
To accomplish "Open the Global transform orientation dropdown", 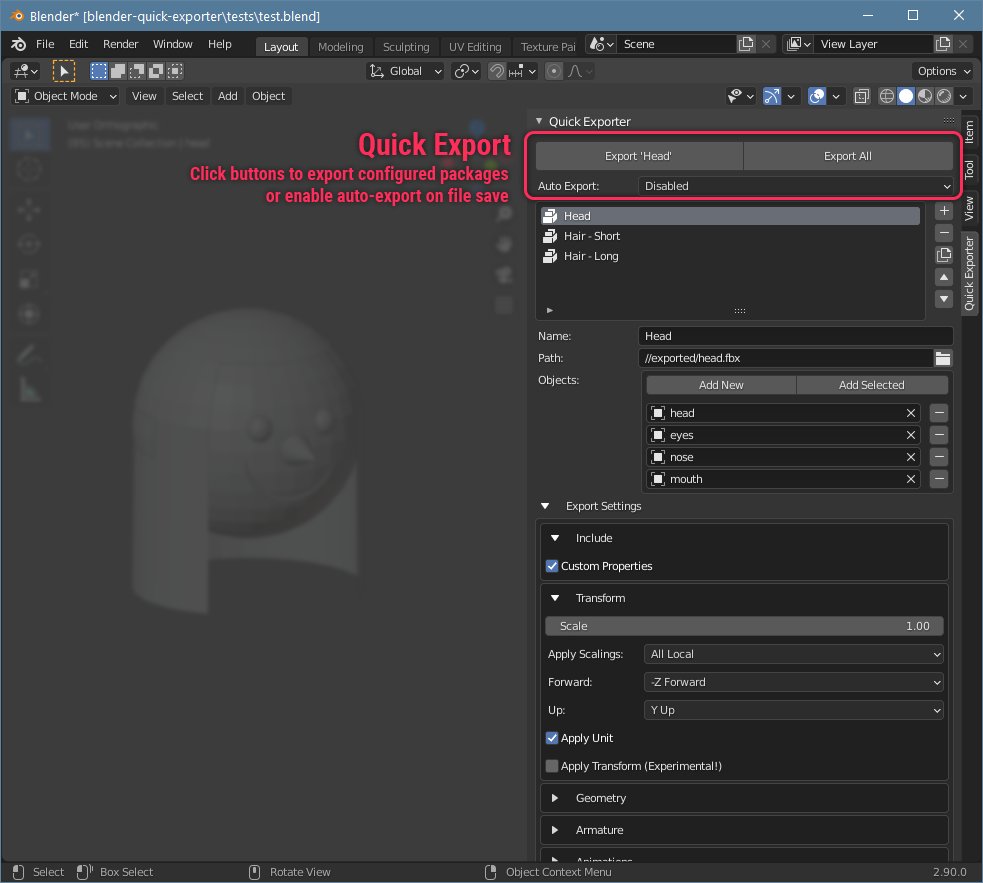I will click(x=406, y=71).
